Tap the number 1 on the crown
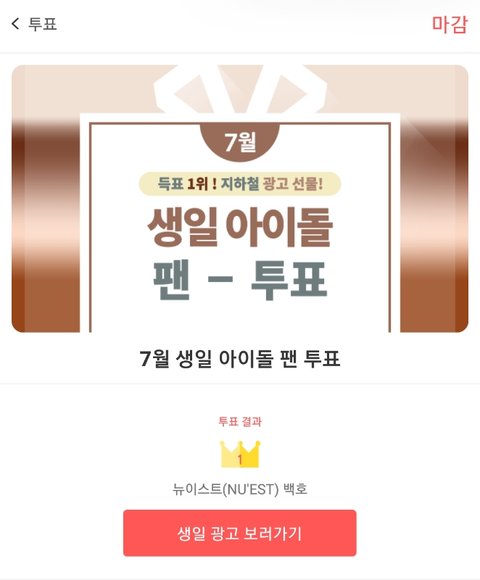 (240, 459)
